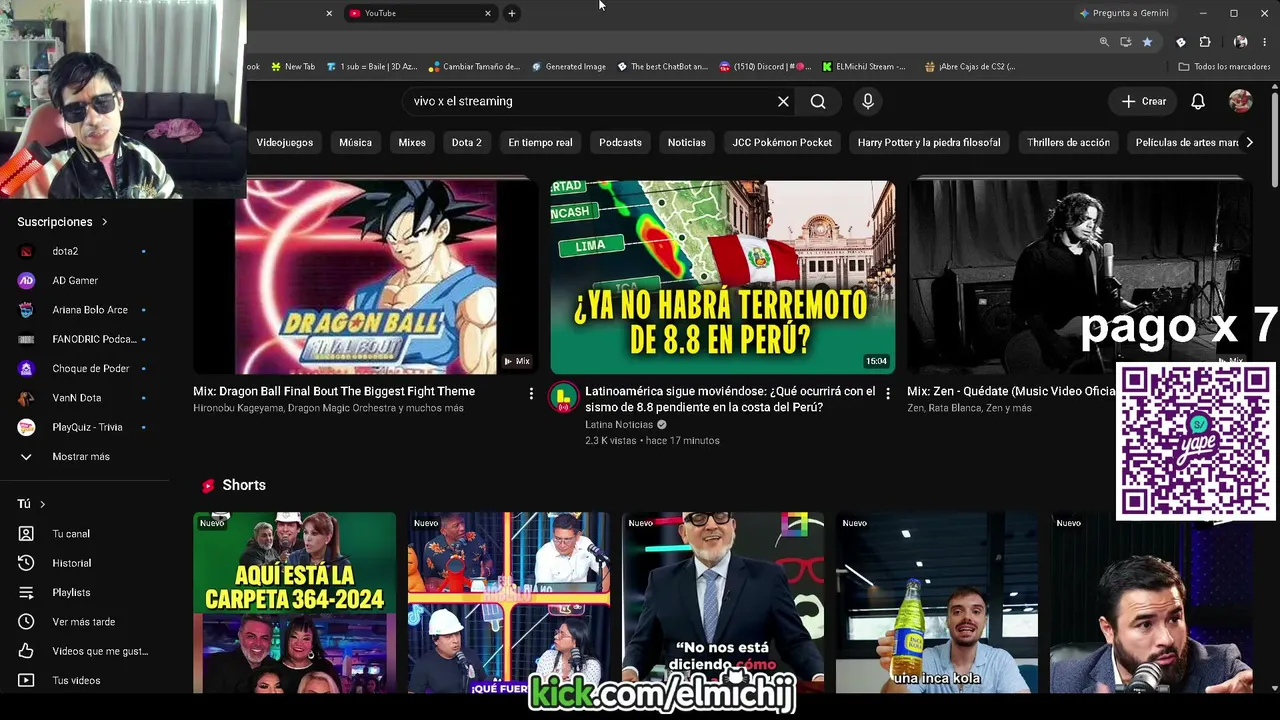Open the Tú section header
This screenshot has height=720, width=1280.
[31, 504]
